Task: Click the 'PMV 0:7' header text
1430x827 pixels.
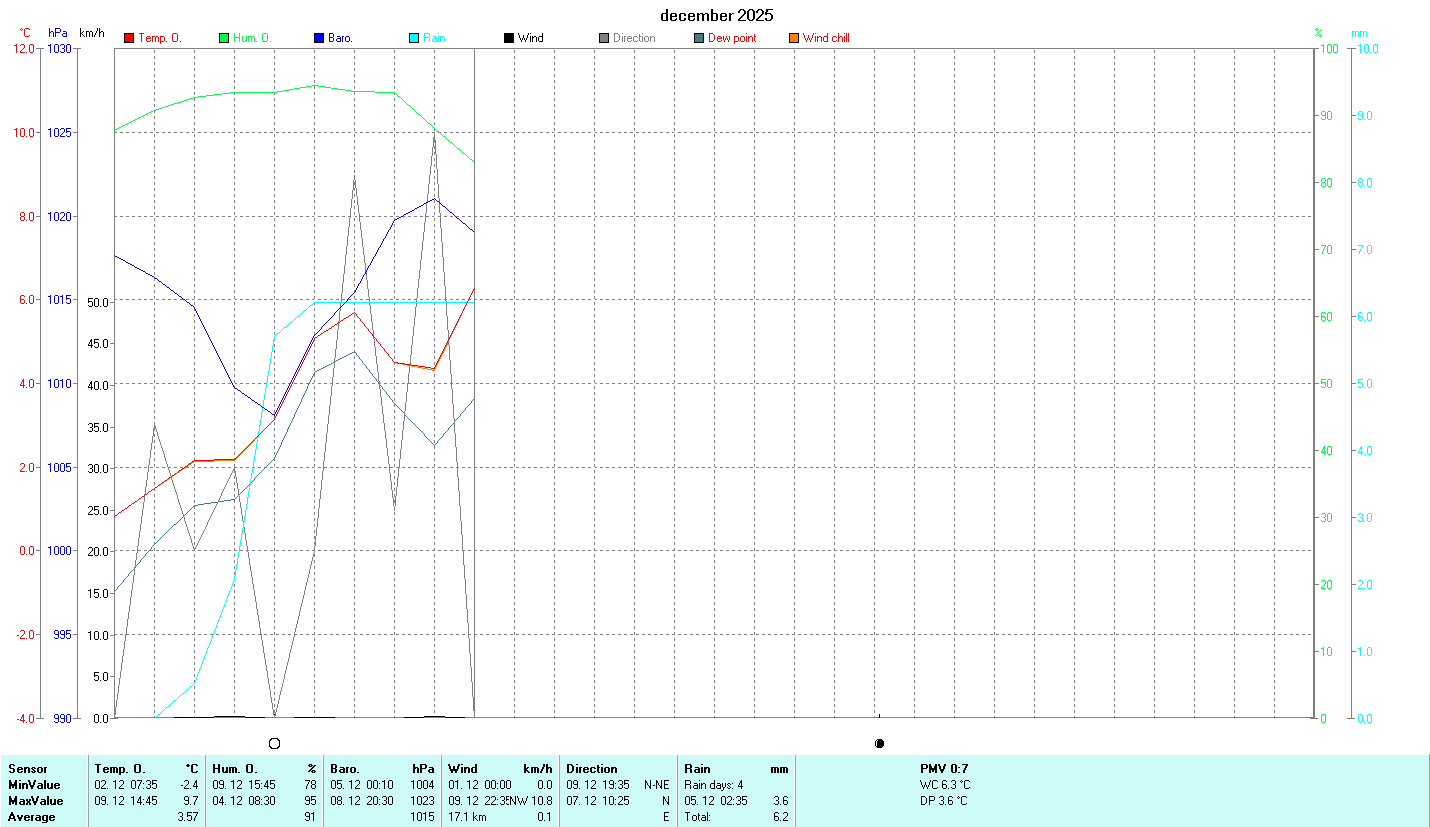Action: (944, 768)
